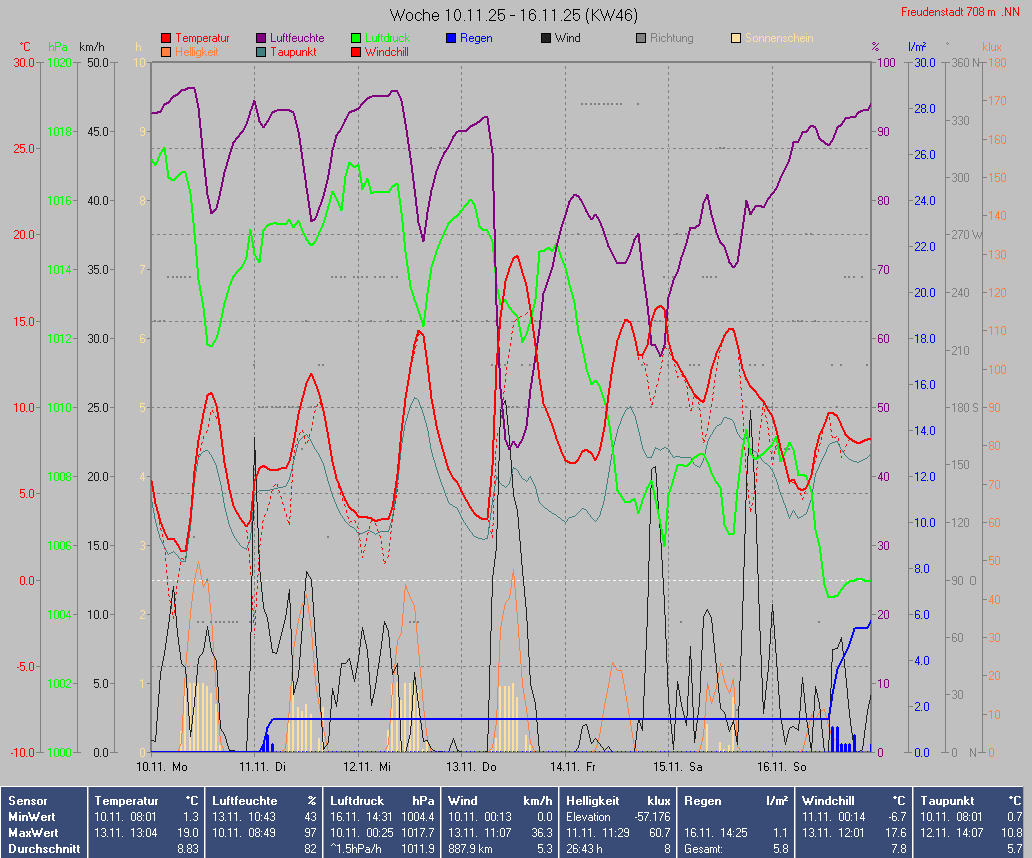Click the orange Helligkeit legend swatch
The image size is (1032, 858).
[166, 51]
